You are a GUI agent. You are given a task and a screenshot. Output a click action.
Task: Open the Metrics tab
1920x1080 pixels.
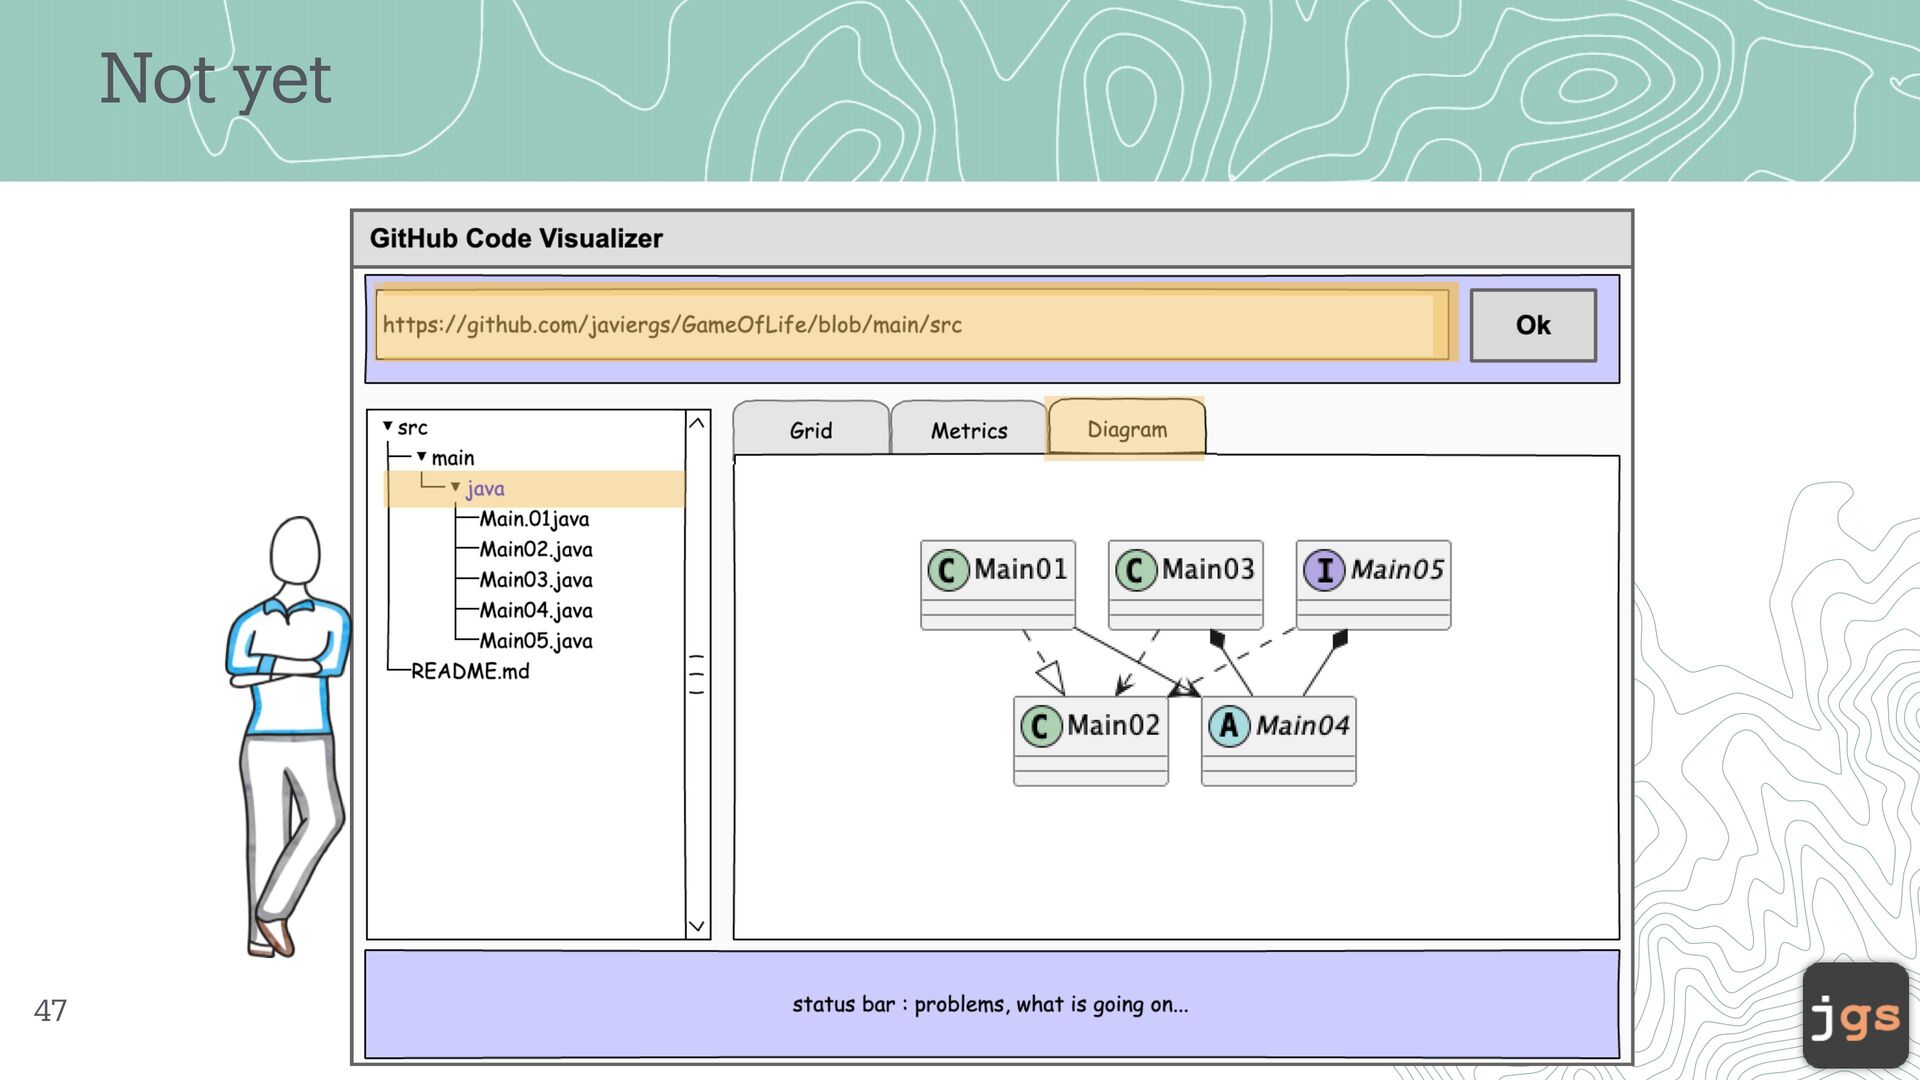pos(968,431)
